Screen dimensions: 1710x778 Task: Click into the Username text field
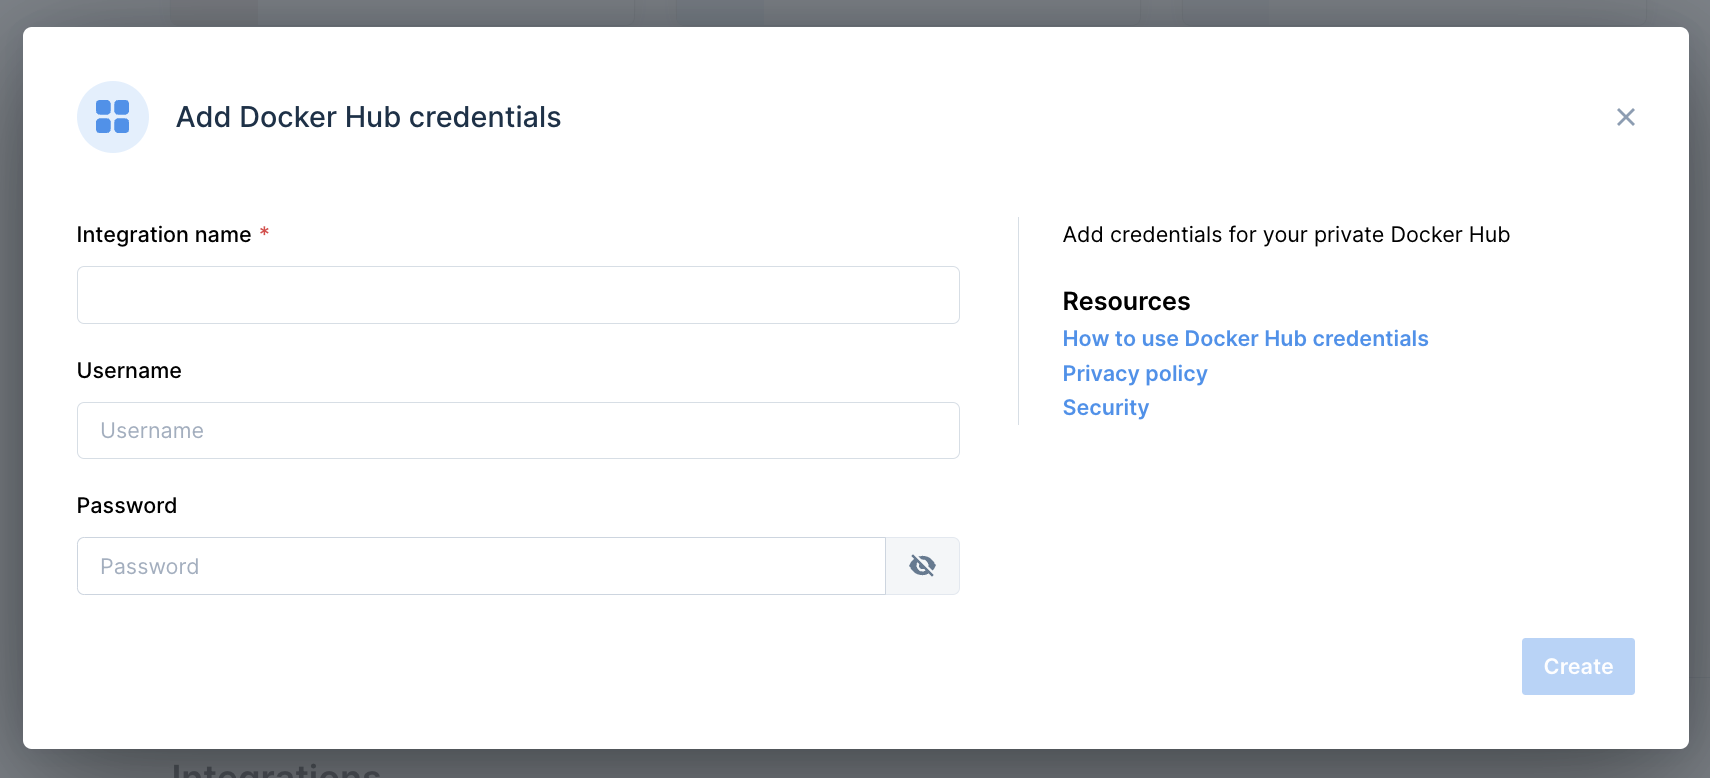tap(518, 431)
